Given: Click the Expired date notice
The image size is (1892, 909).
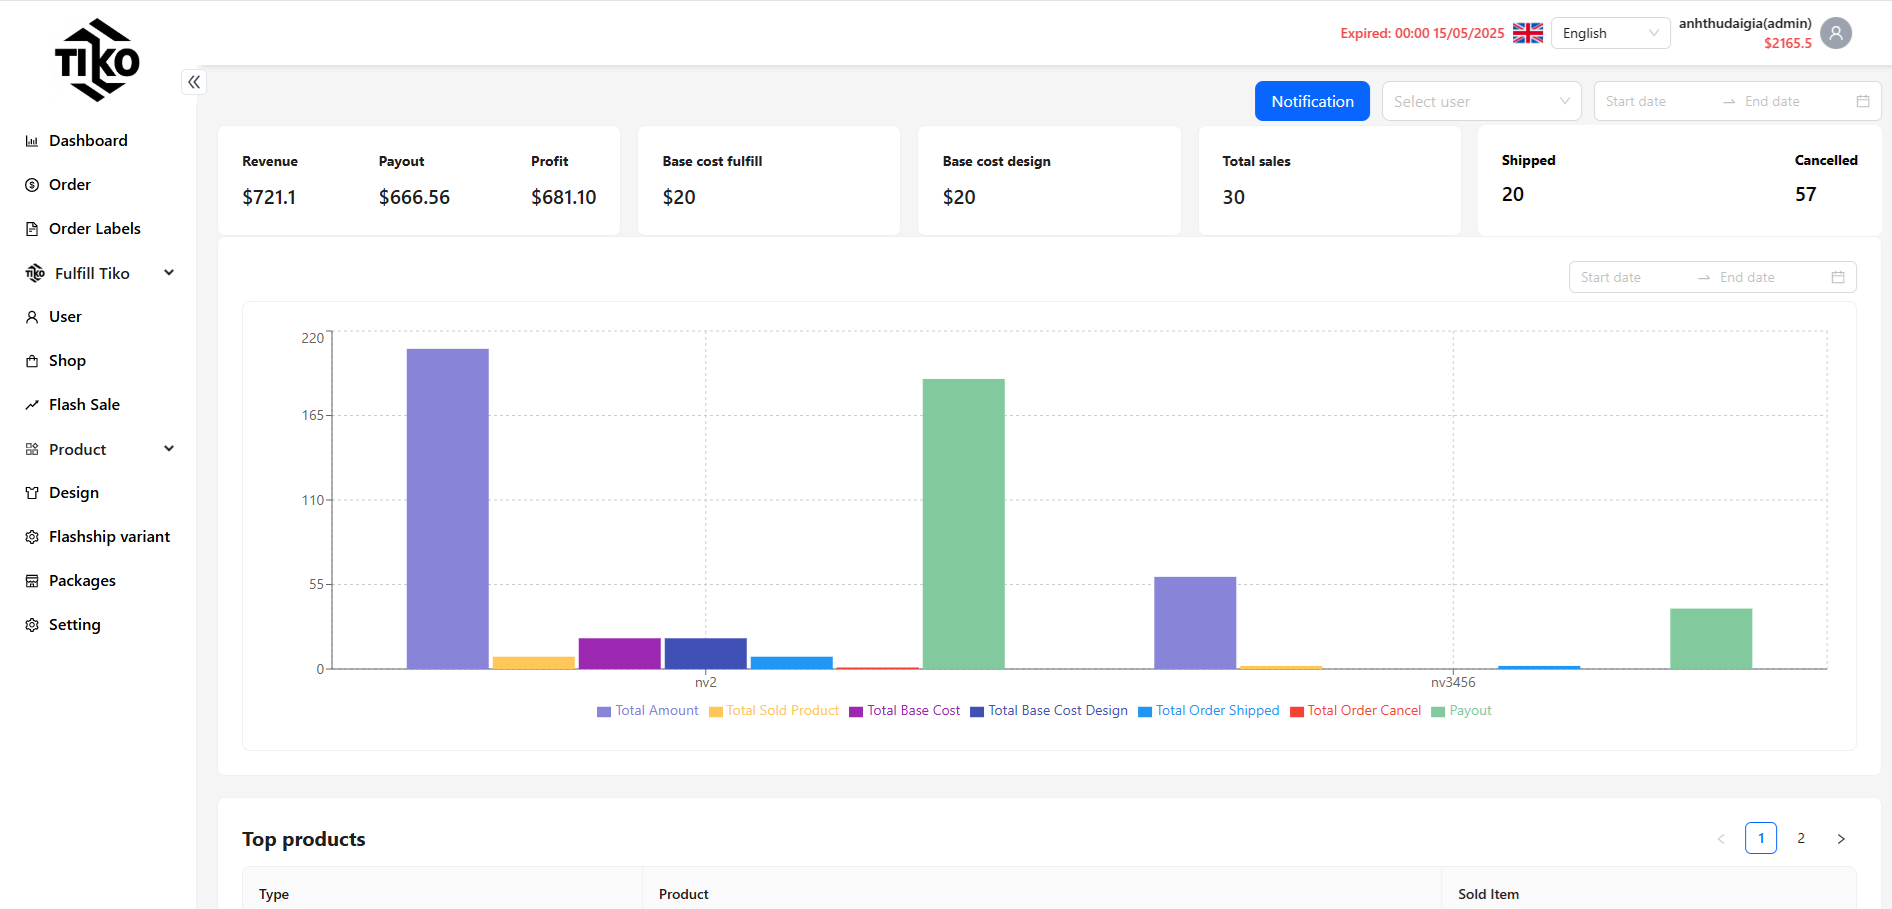Looking at the screenshot, I should (x=1422, y=33).
